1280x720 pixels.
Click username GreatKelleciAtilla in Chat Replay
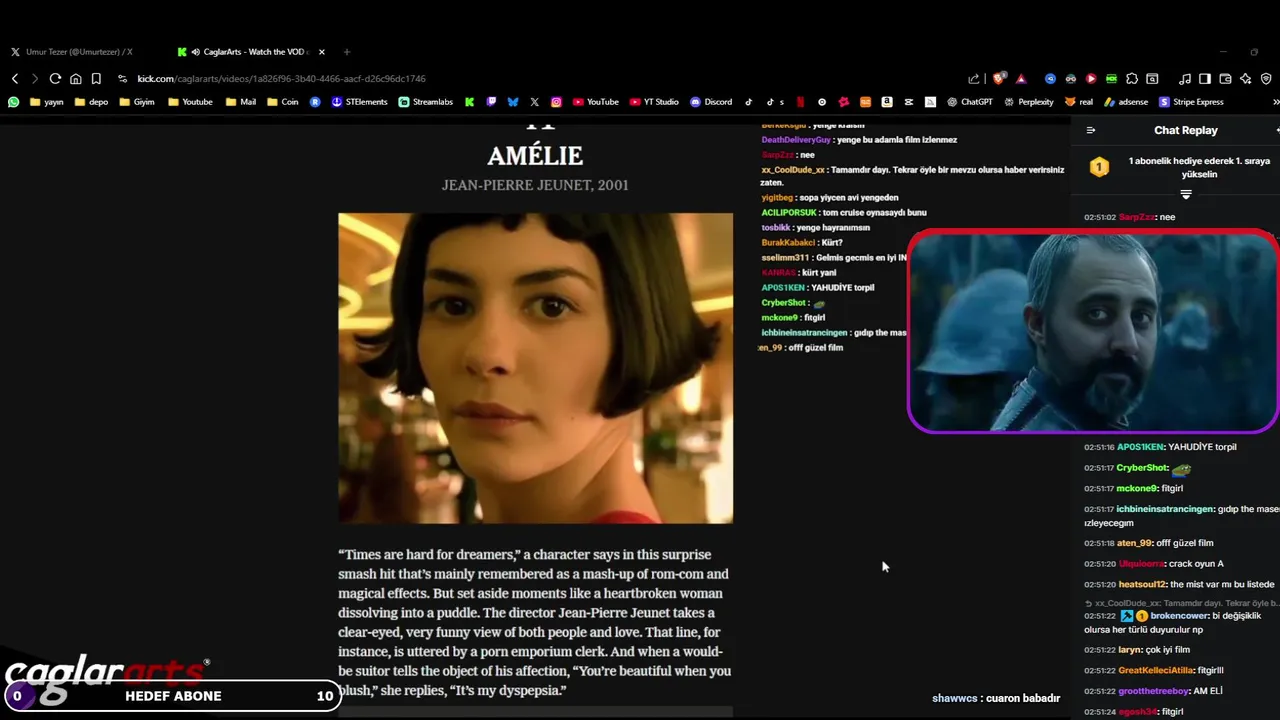[x=1156, y=670]
